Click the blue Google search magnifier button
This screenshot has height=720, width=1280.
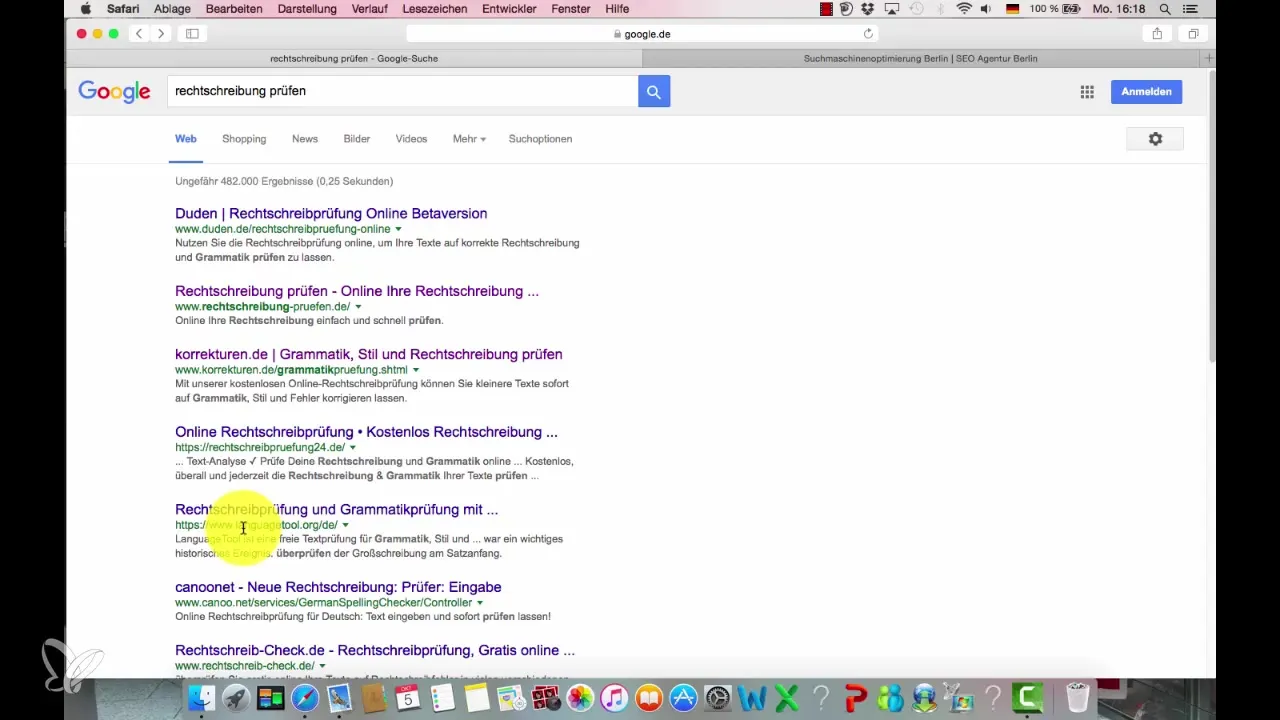pos(654,91)
